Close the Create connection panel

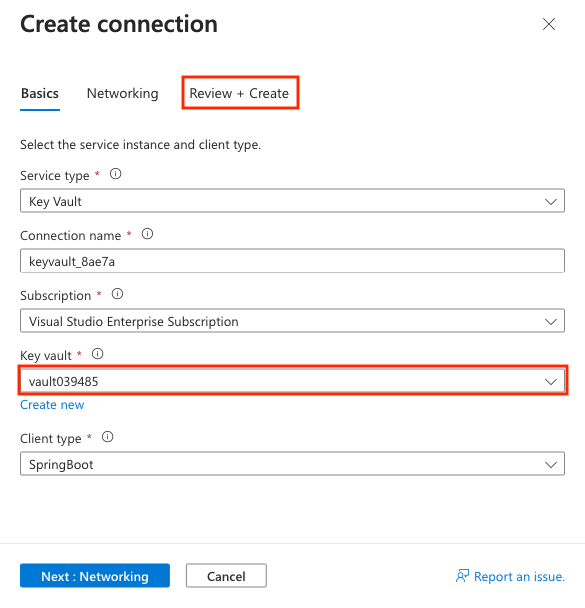point(549,24)
